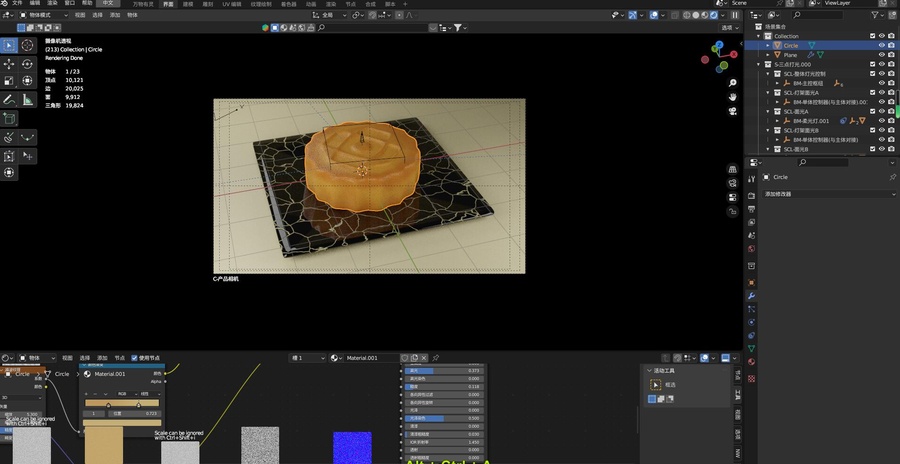Uncheck the S-三点打光.000 collection checkbox
Viewport: 900px width, 464px height.
(x=872, y=64)
